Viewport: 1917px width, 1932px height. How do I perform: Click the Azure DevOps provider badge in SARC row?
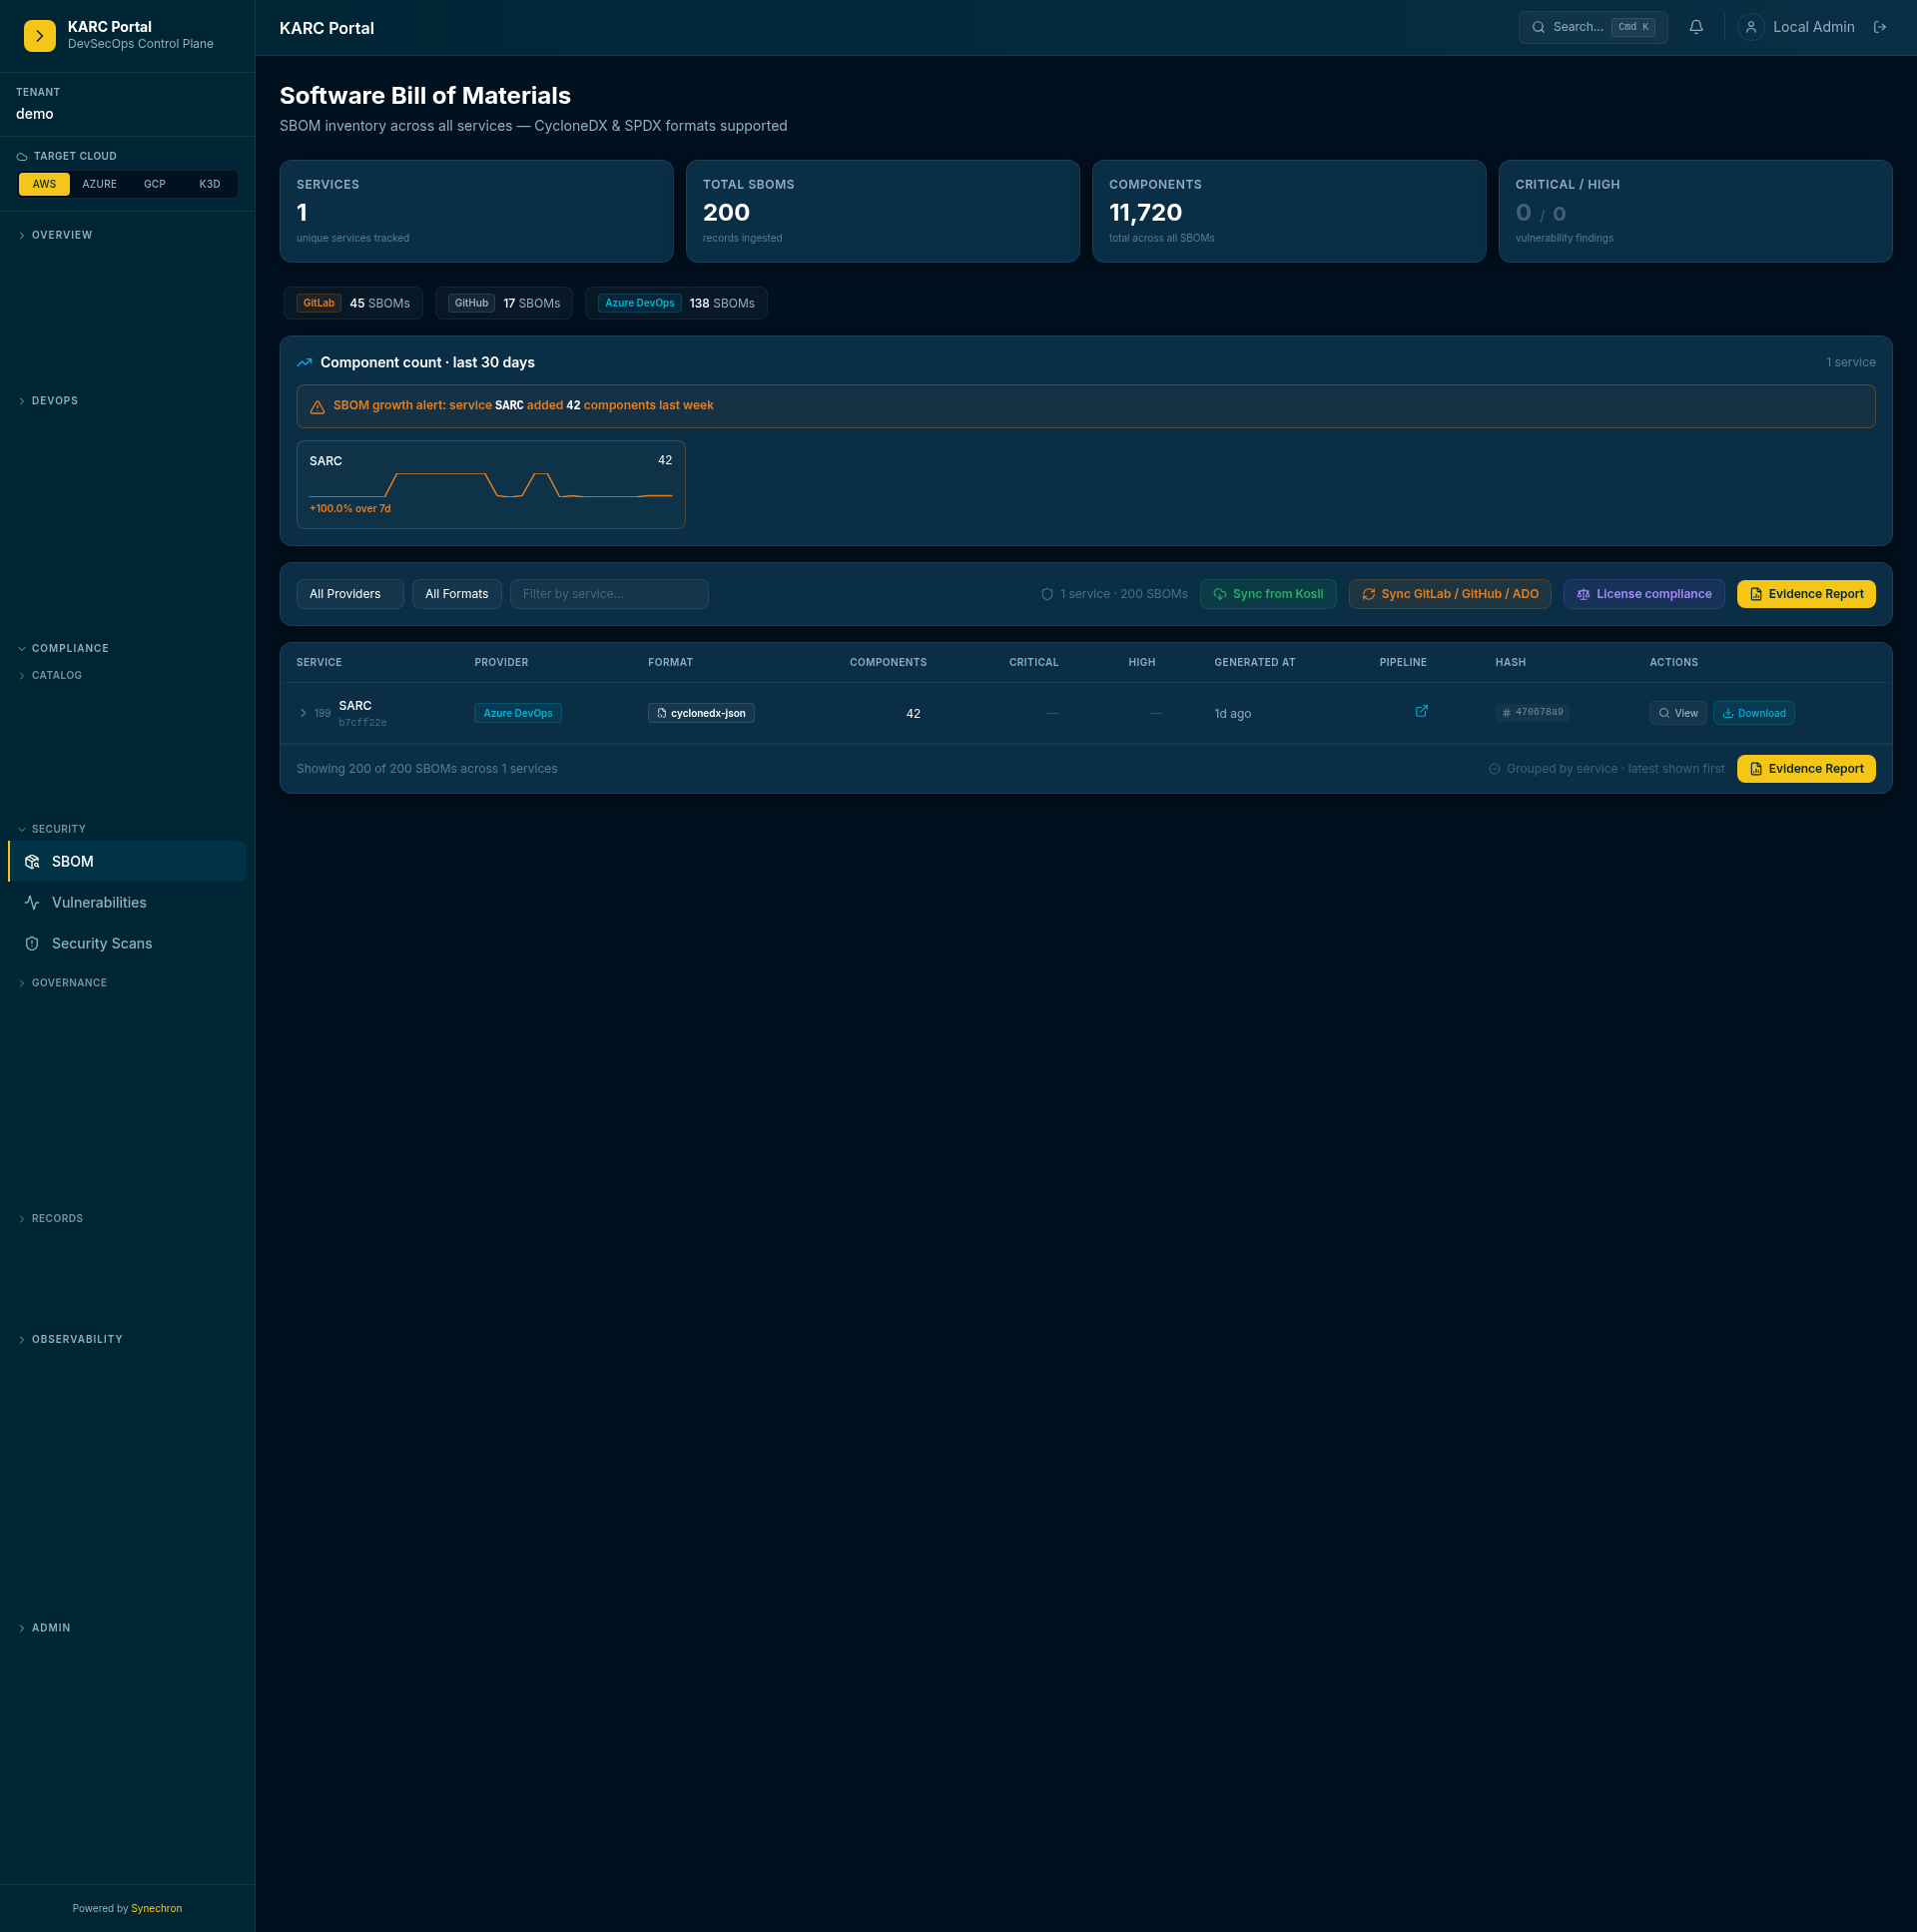(x=518, y=714)
